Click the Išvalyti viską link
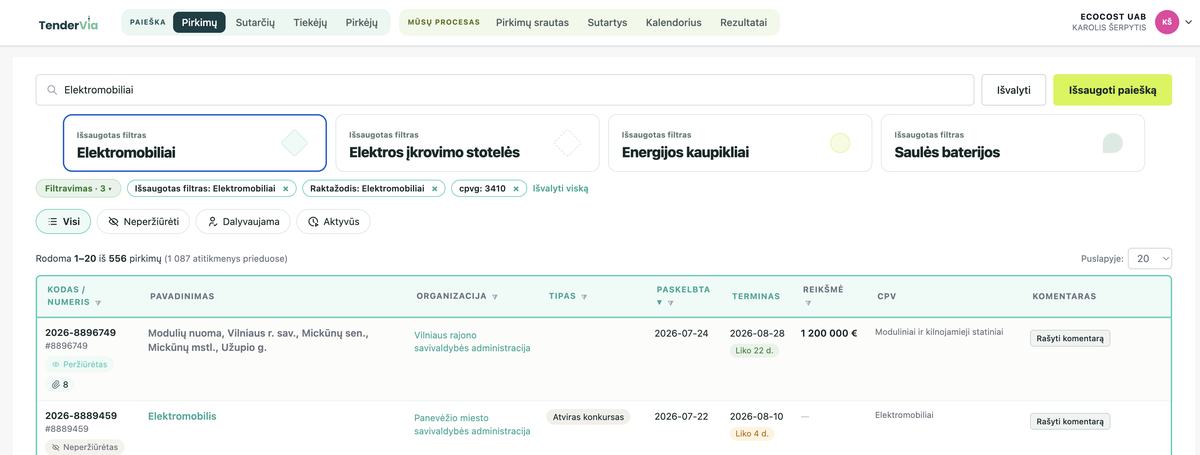The width and height of the screenshot is (1200, 455). pos(560,188)
